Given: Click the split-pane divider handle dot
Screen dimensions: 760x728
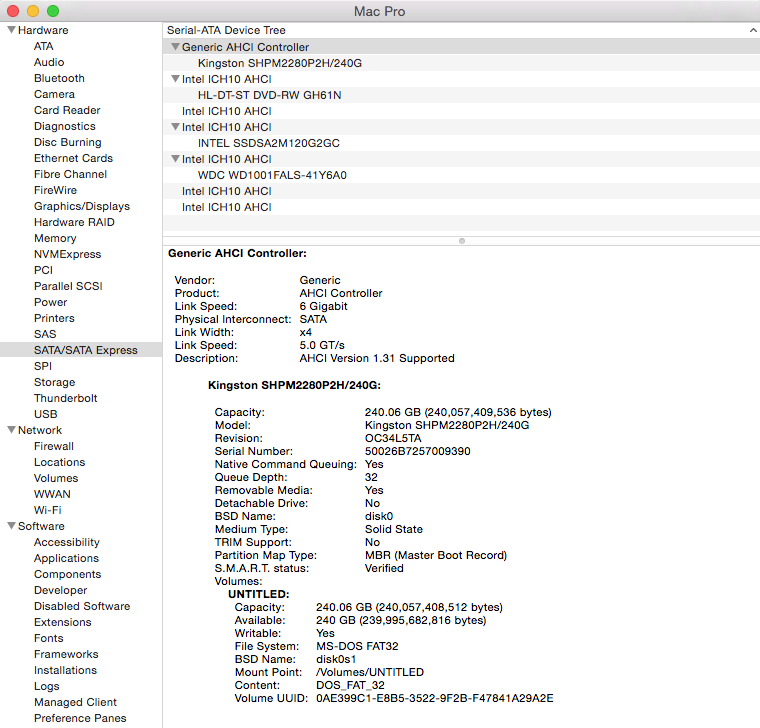Looking at the screenshot, I should pos(461,241).
